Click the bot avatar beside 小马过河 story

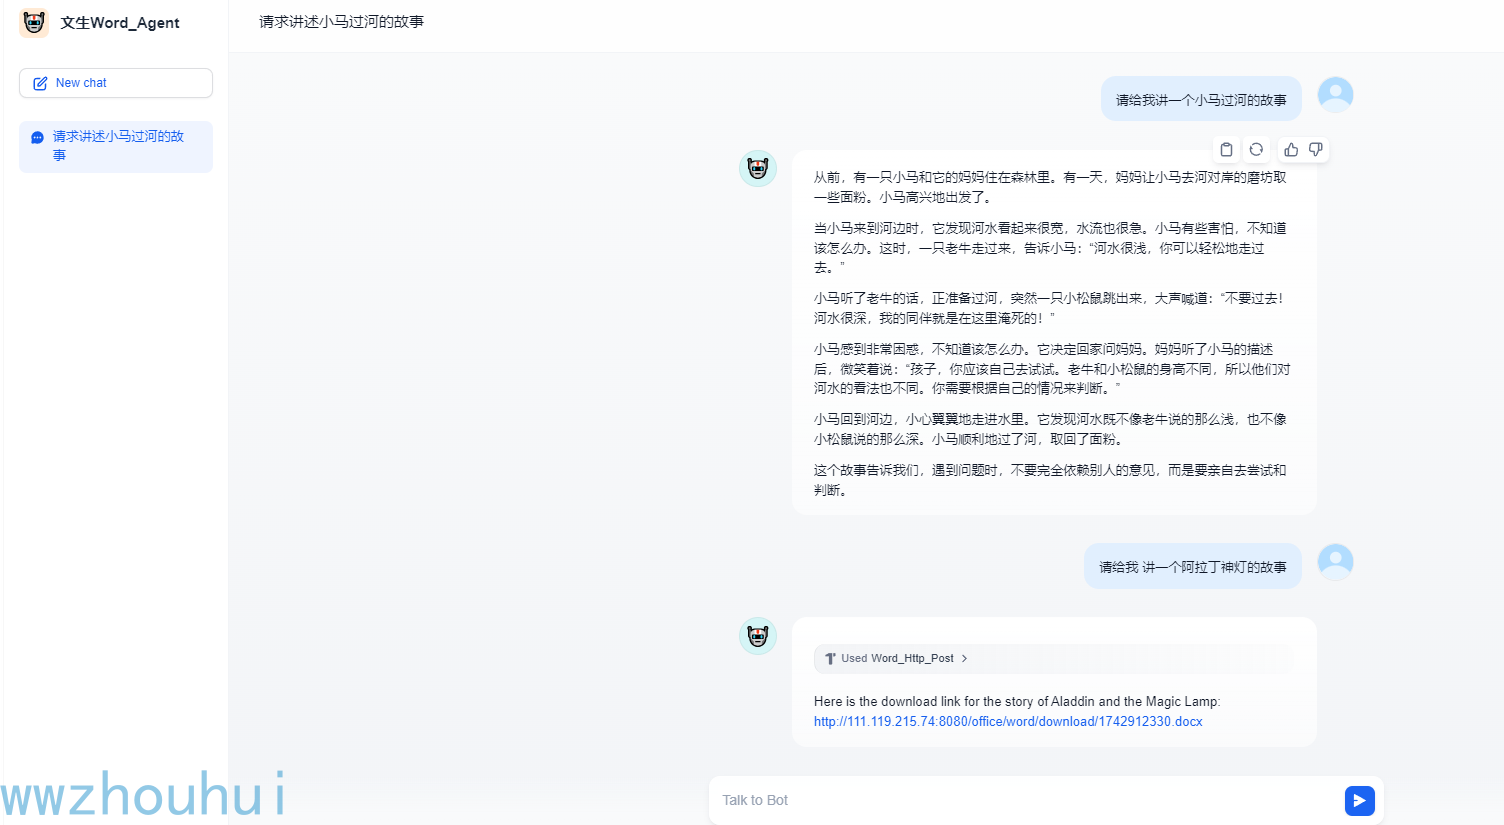point(758,169)
